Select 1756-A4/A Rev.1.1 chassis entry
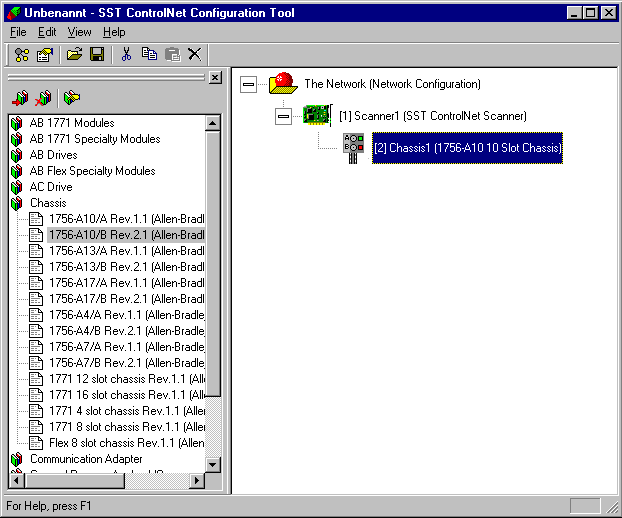 coord(127,315)
